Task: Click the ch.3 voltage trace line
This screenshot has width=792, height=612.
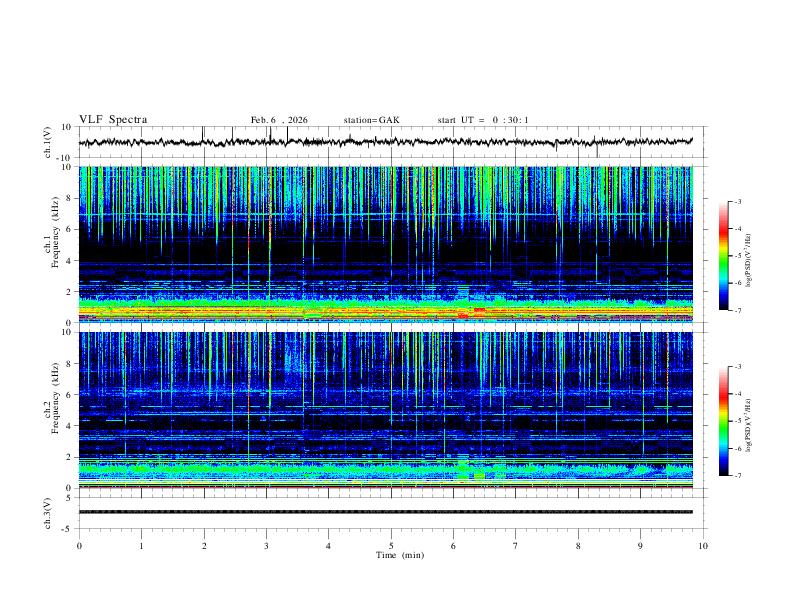Action: tap(386, 512)
